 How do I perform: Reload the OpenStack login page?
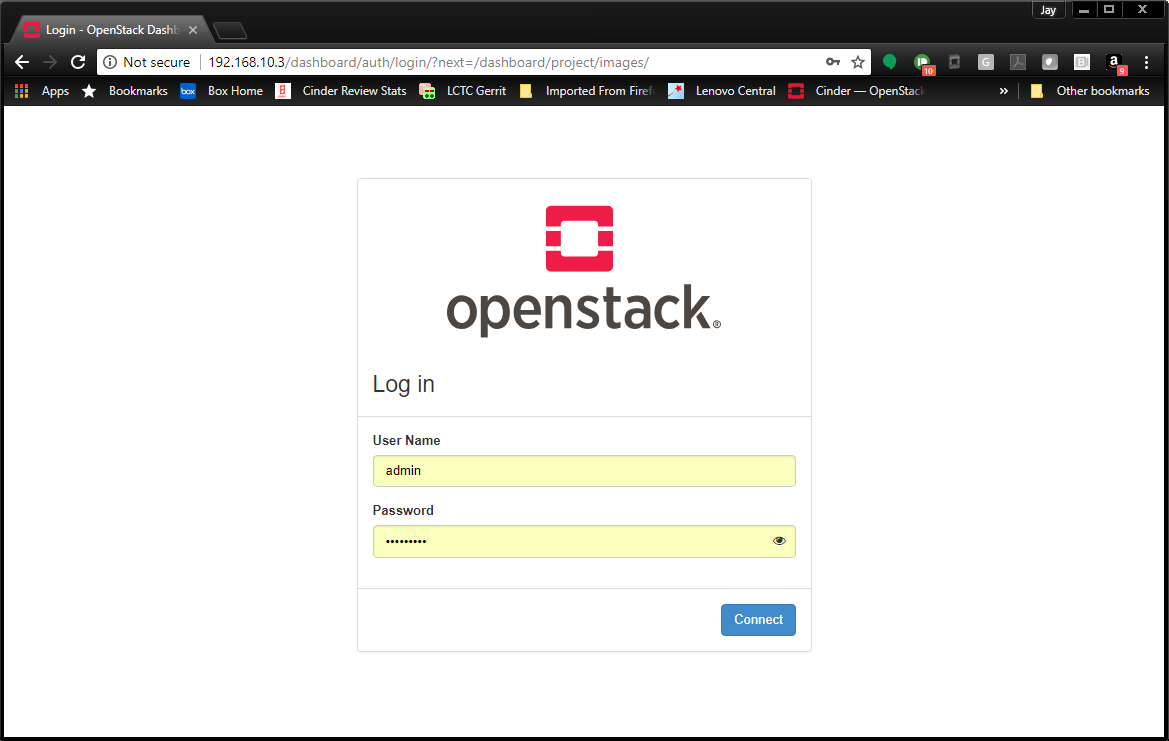tap(78, 62)
